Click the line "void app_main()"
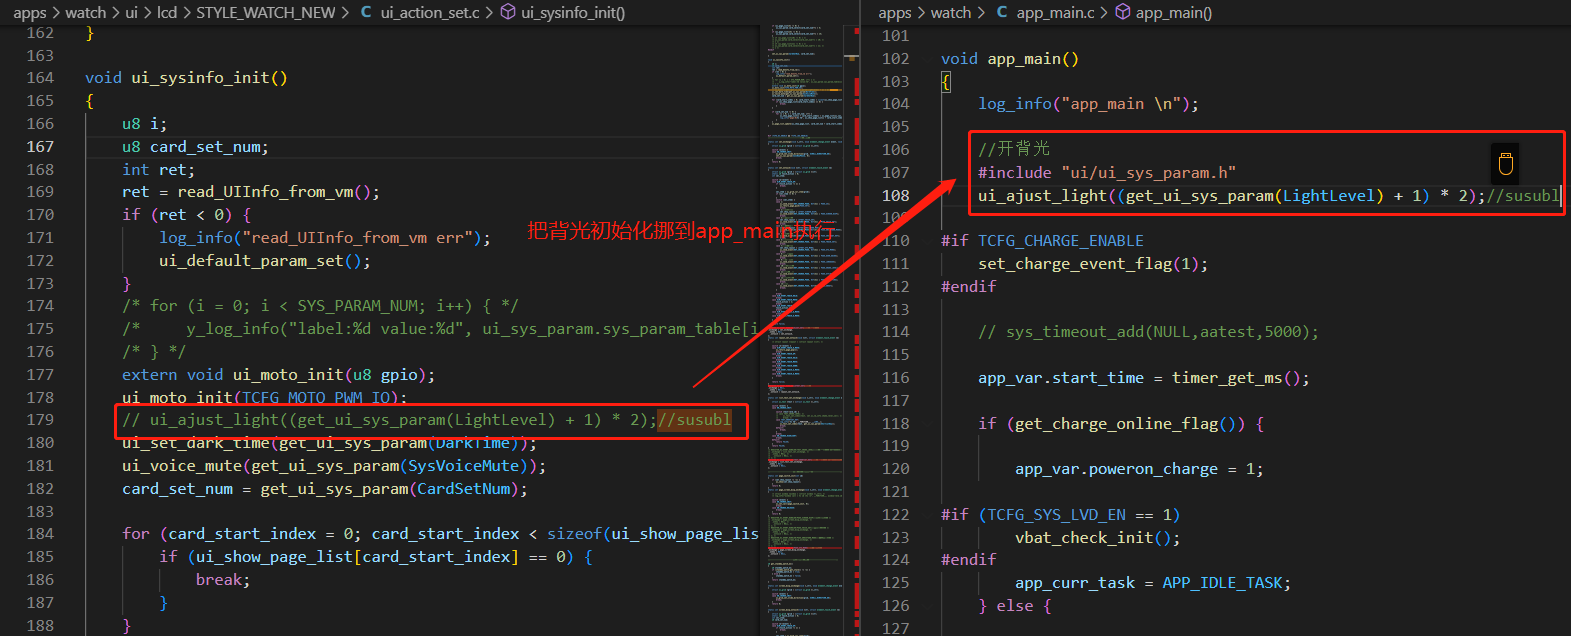The width and height of the screenshot is (1571, 636). tap(1010, 59)
